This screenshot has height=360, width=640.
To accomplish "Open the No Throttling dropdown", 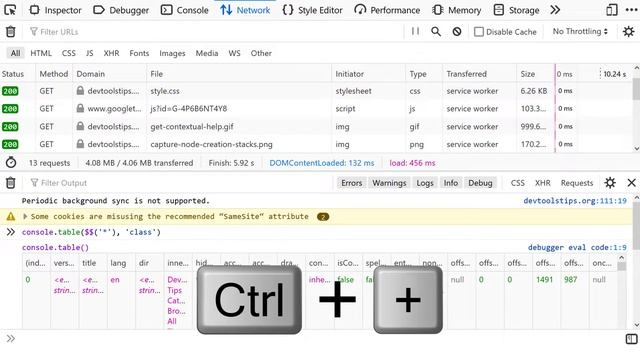I will [580, 31].
